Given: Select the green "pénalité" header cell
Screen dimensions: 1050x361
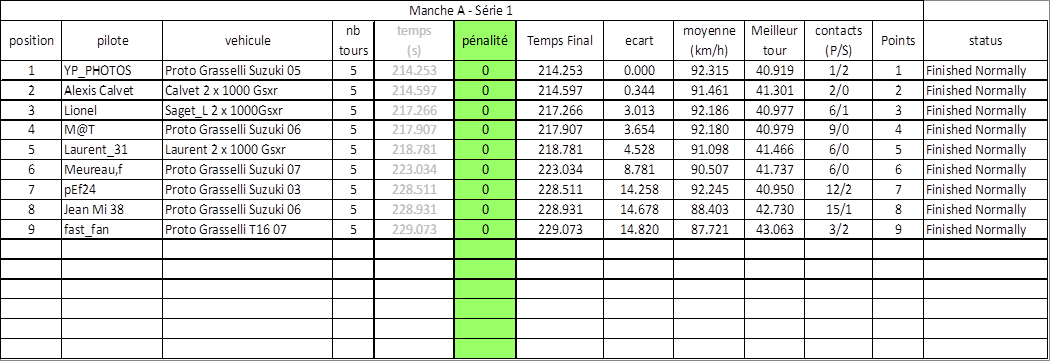Looking at the screenshot, I should click(x=485, y=41).
